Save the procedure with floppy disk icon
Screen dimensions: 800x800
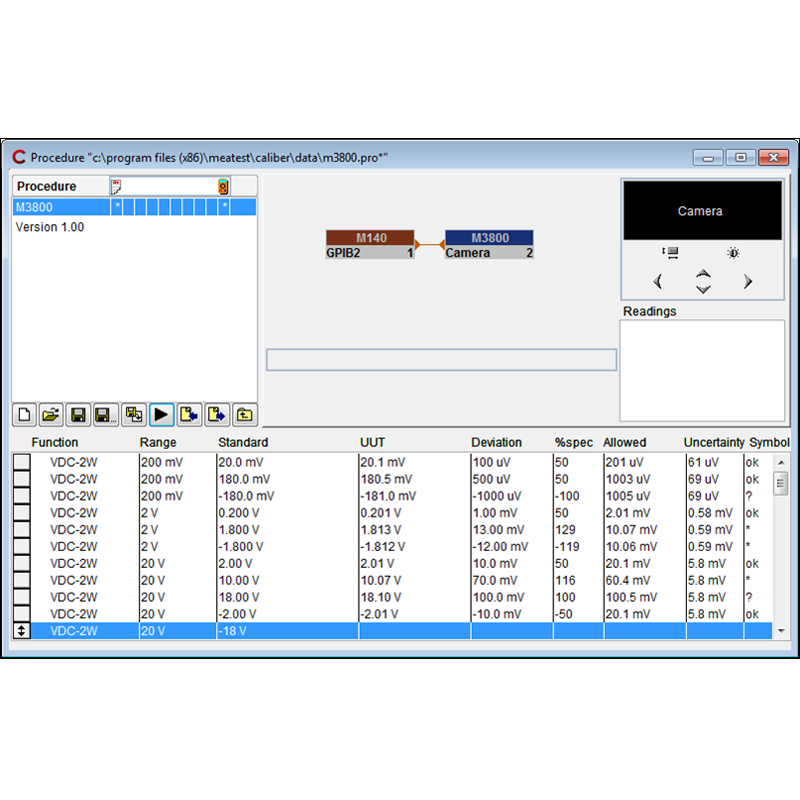tap(78, 414)
